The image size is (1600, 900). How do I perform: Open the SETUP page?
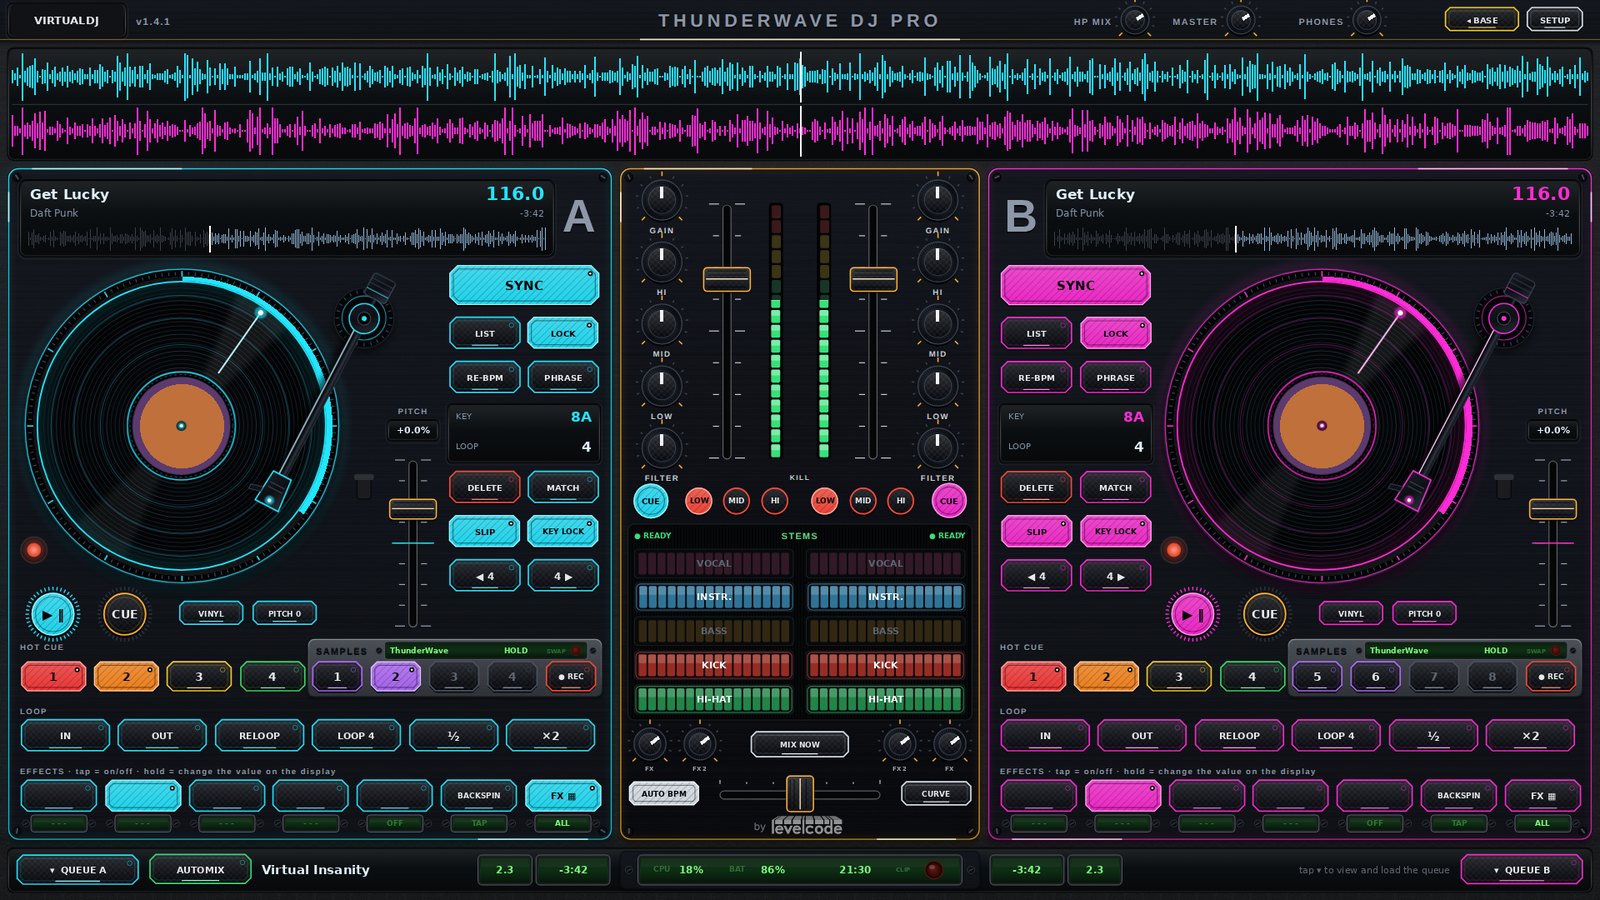(1555, 20)
